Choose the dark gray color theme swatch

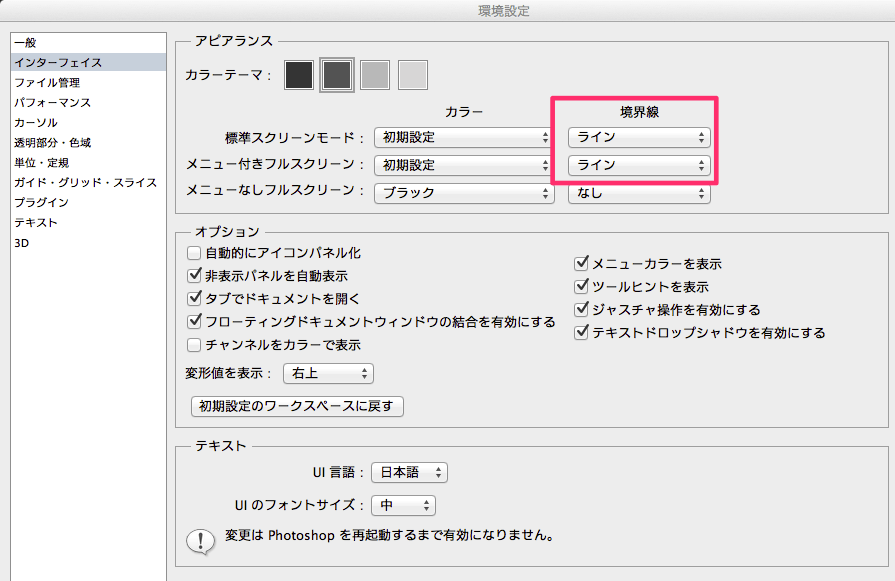click(337, 74)
